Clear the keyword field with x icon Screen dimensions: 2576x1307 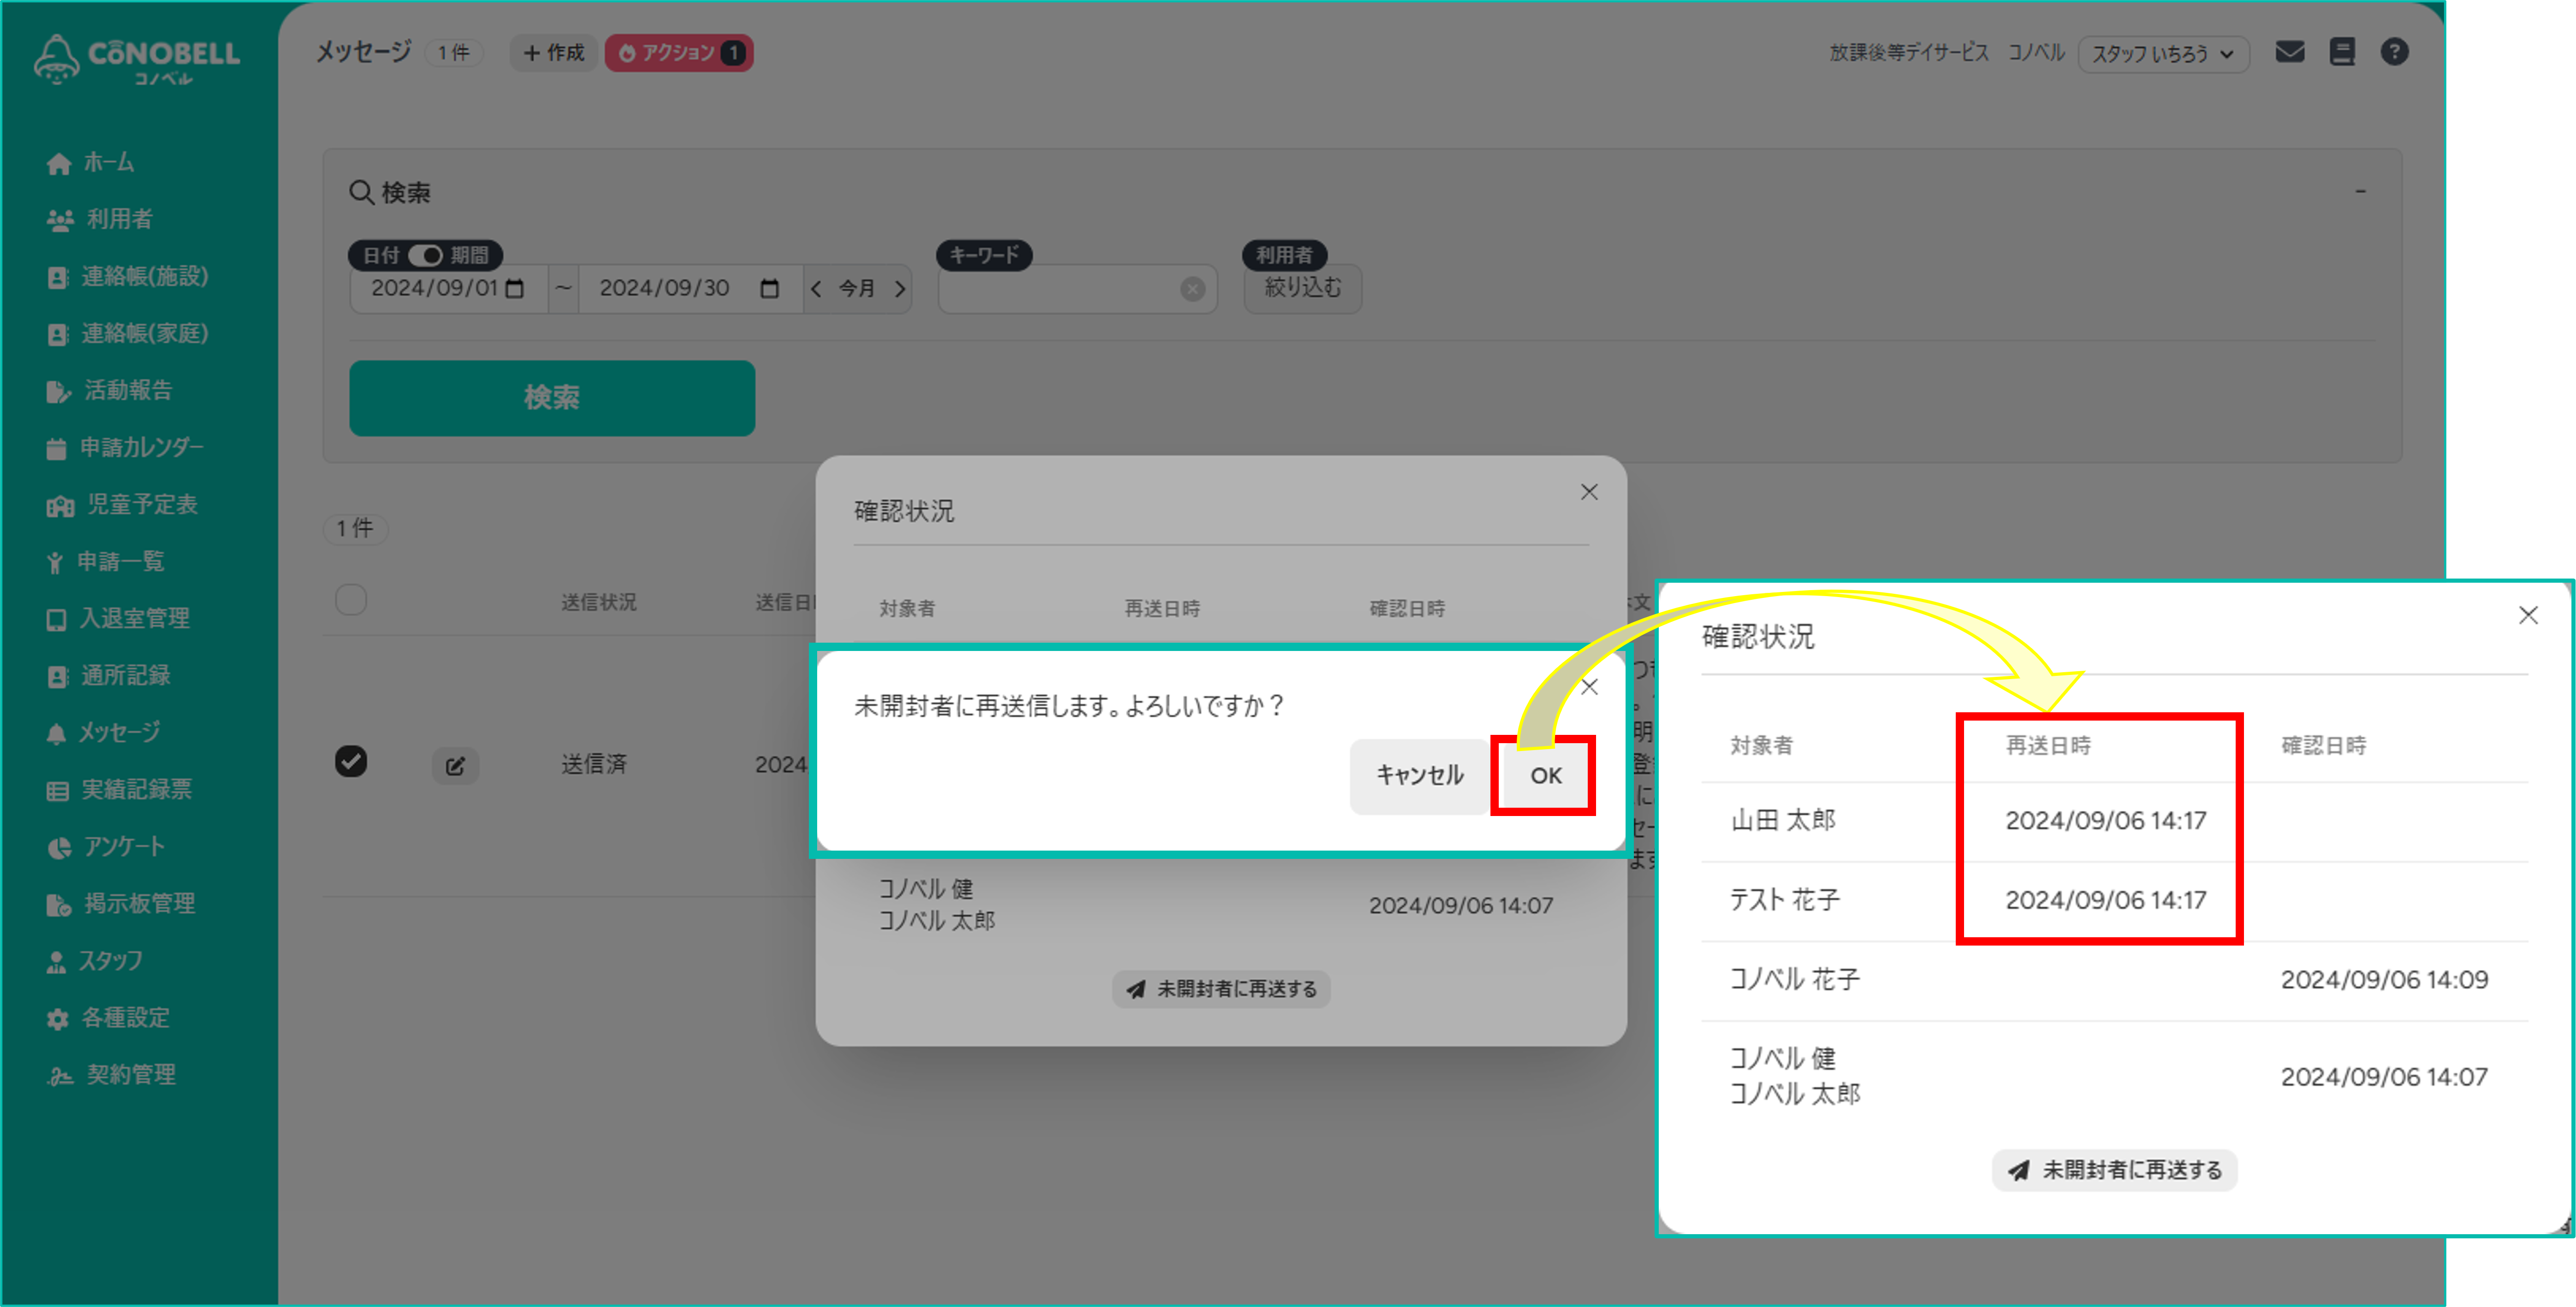(1192, 289)
